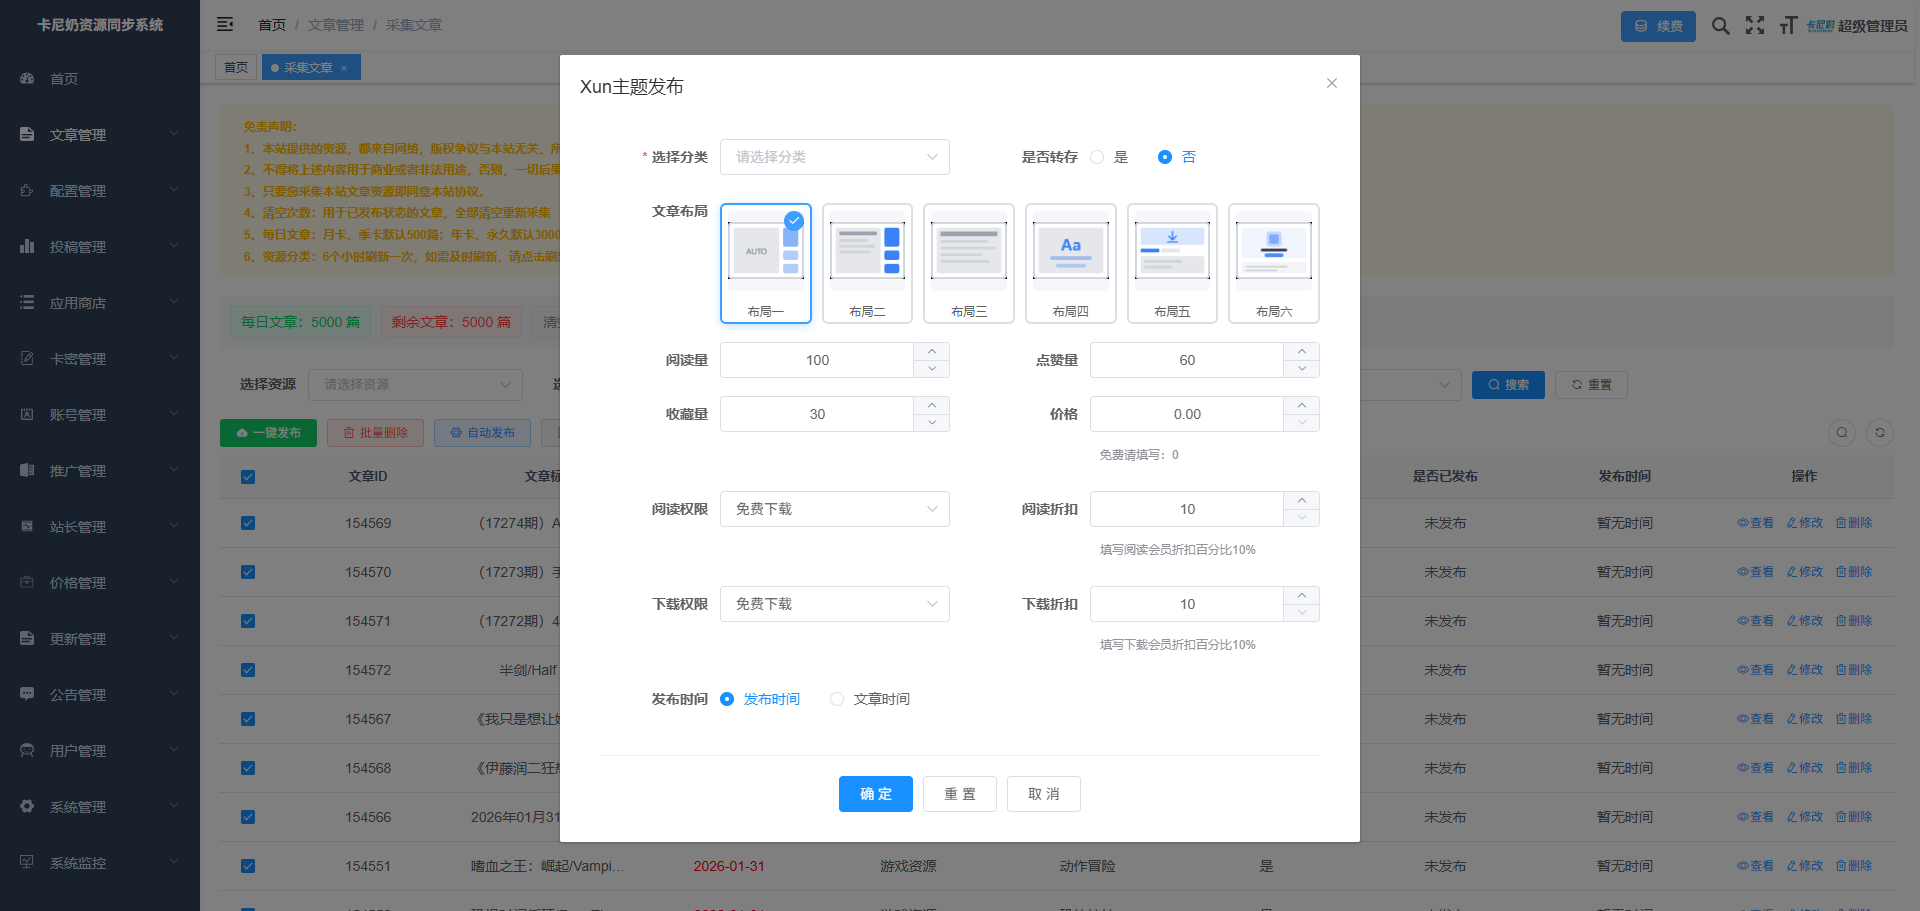Select the 文章时间 radio option
The height and width of the screenshot is (911, 1920).
tap(837, 699)
